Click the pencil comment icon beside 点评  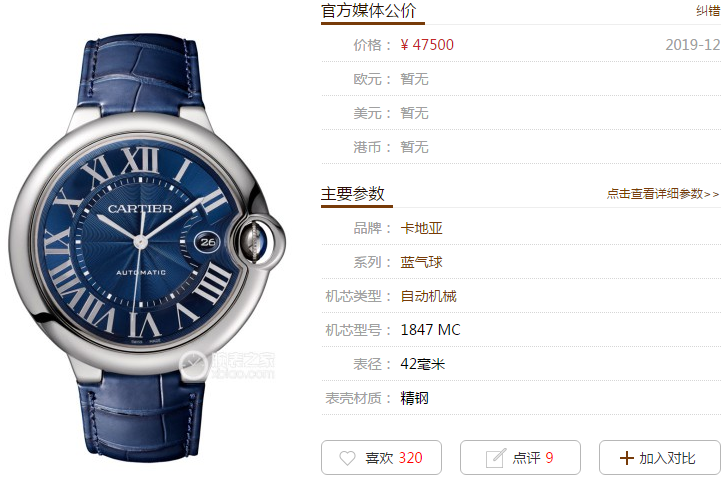pos(495,458)
